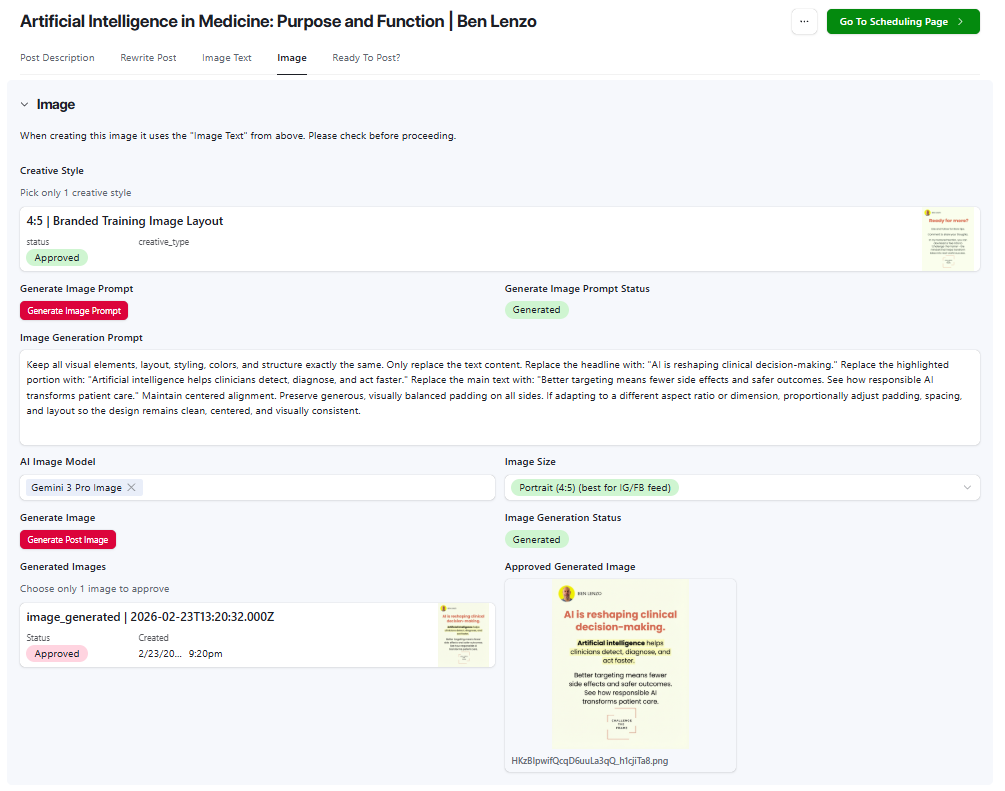The image size is (1005, 791).
Task: Open the creative style thumbnail preview
Action: pyautogui.click(x=948, y=239)
